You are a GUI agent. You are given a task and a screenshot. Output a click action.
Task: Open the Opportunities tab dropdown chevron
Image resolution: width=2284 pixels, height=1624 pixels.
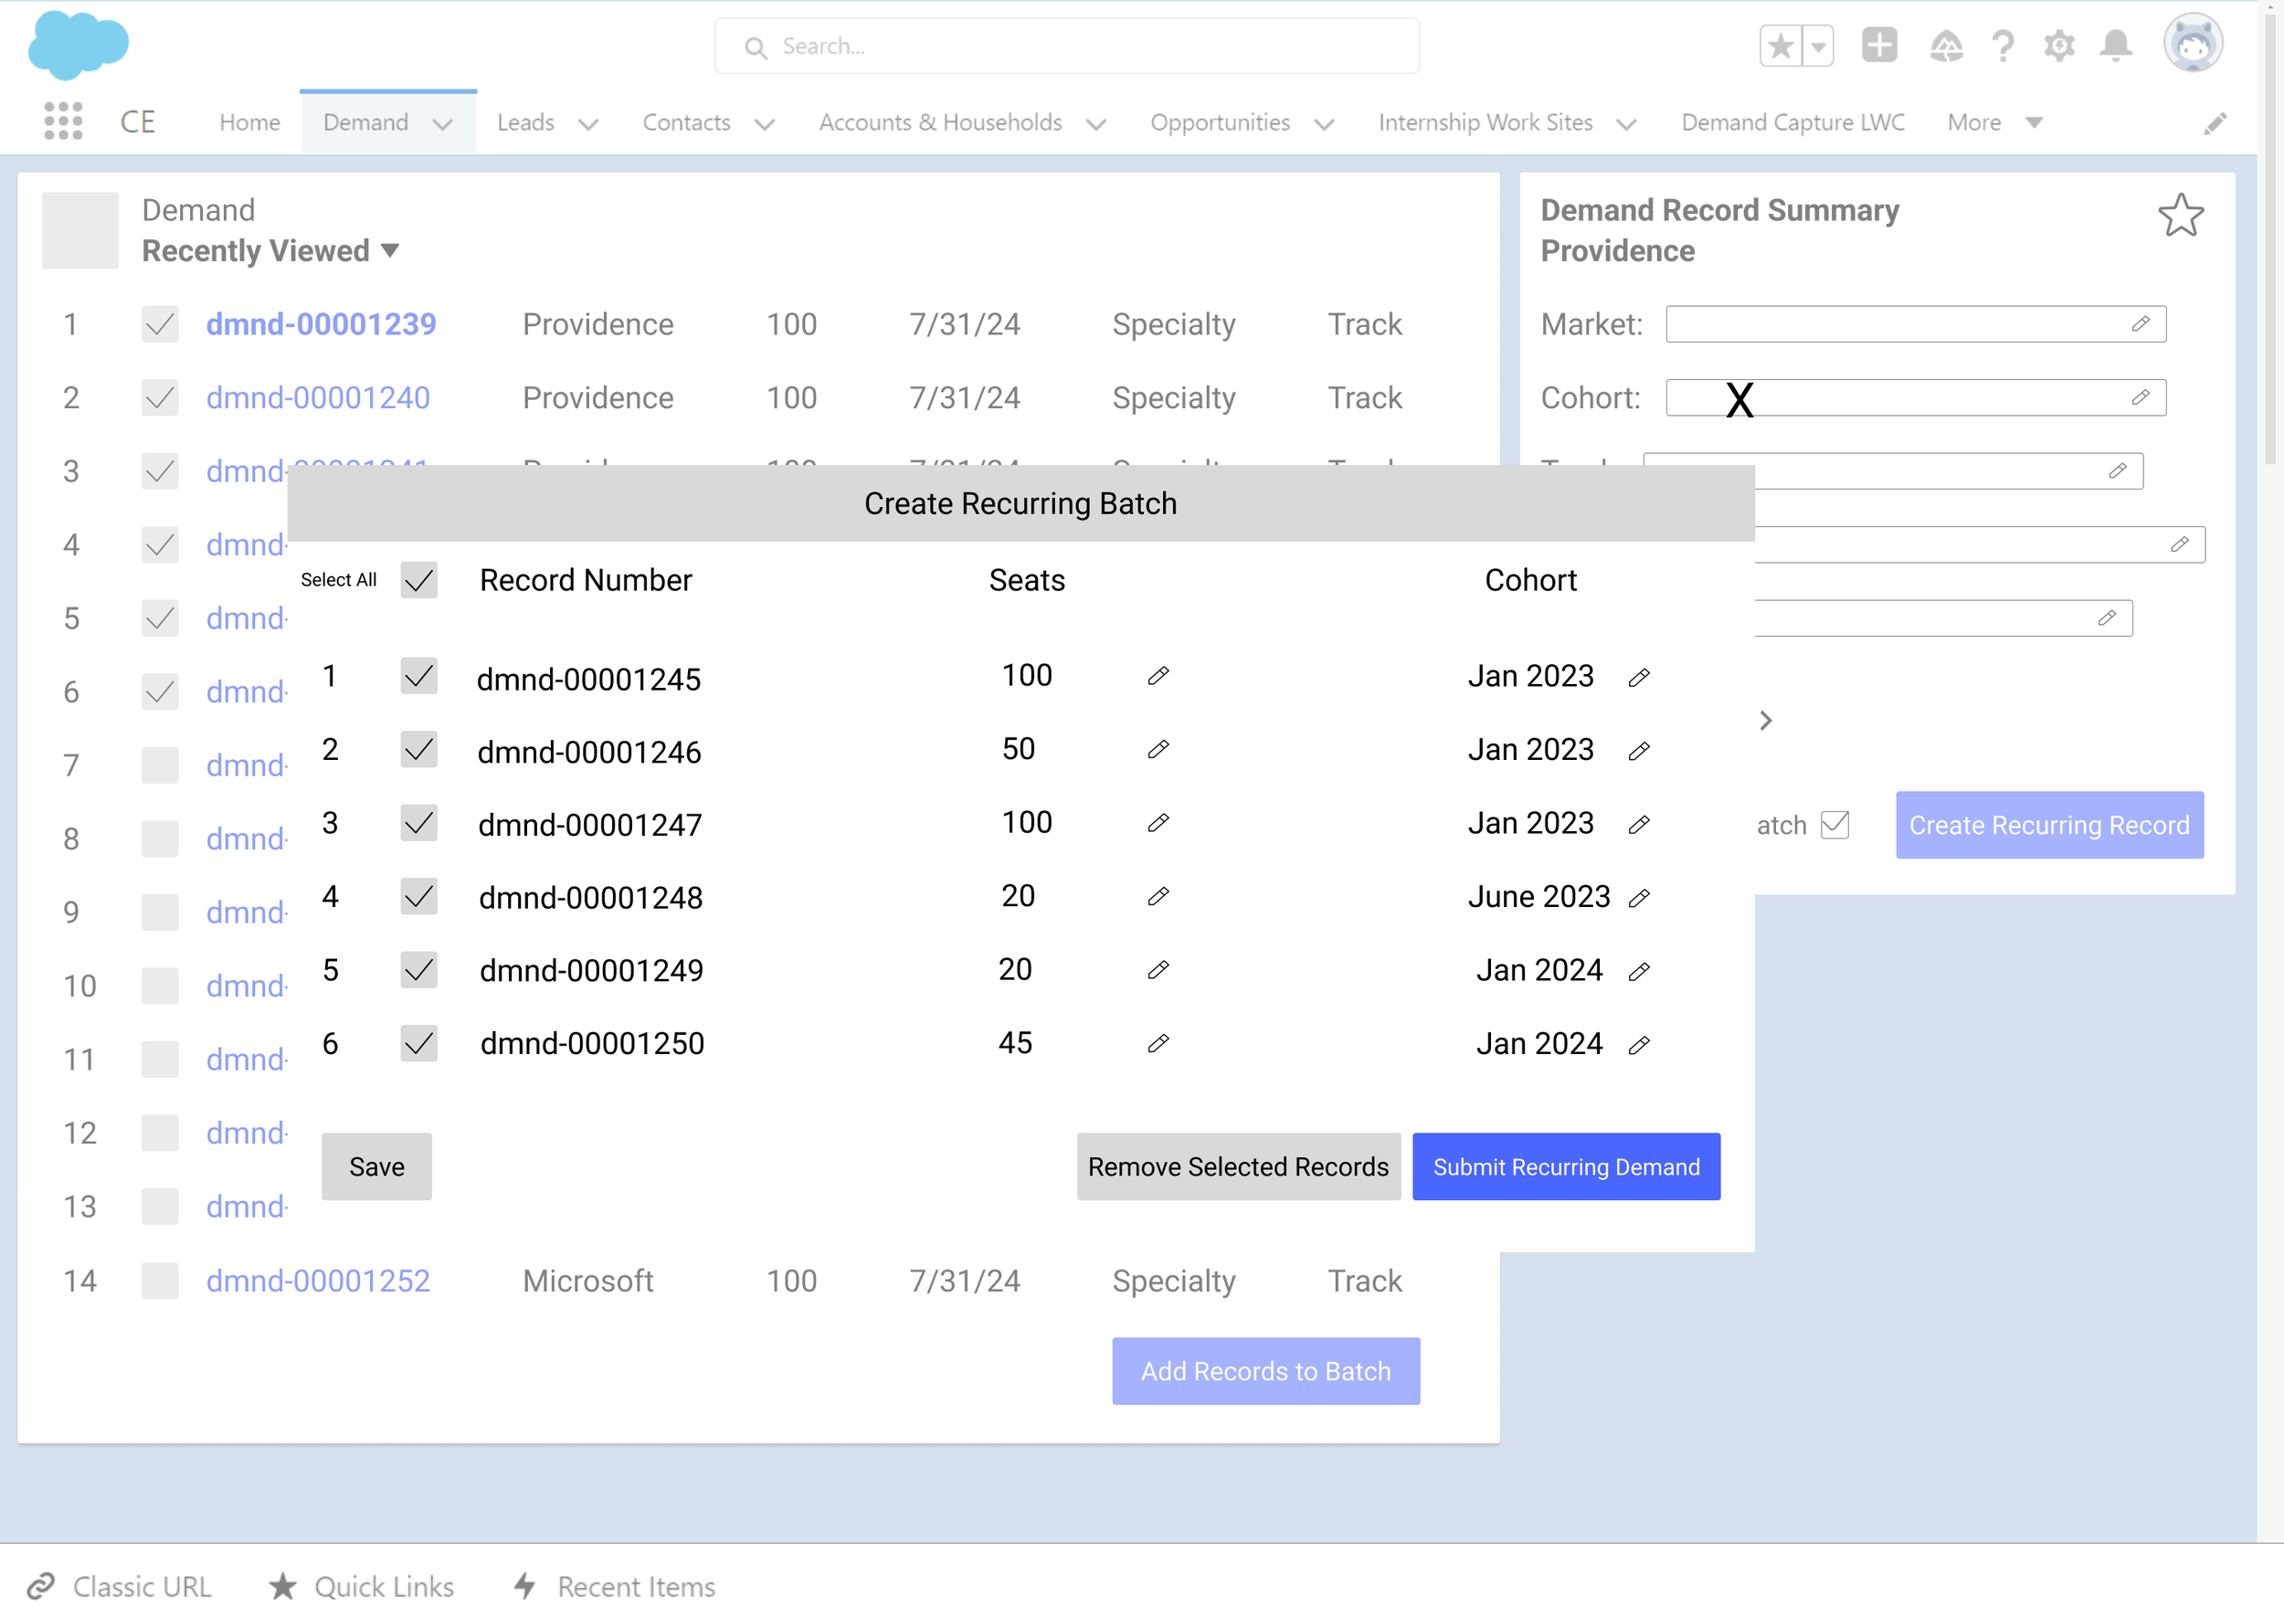click(x=1324, y=124)
